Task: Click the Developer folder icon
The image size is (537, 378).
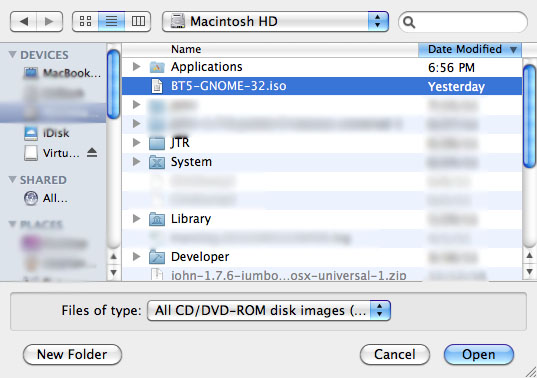Action: (x=157, y=257)
